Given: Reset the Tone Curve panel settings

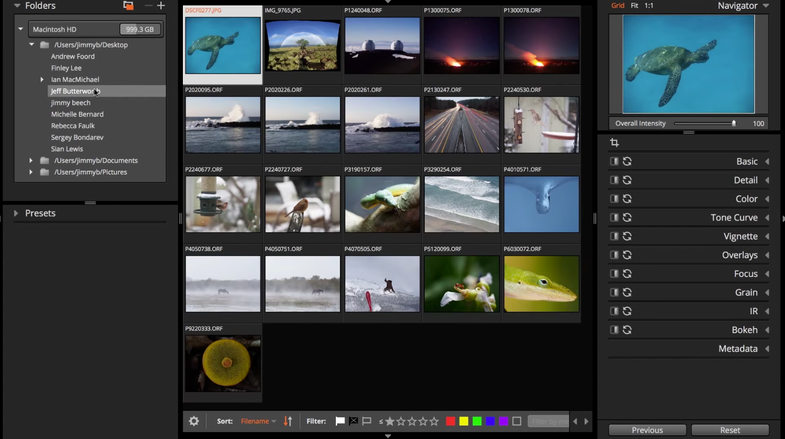Looking at the screenshot, I should point(628,218).
